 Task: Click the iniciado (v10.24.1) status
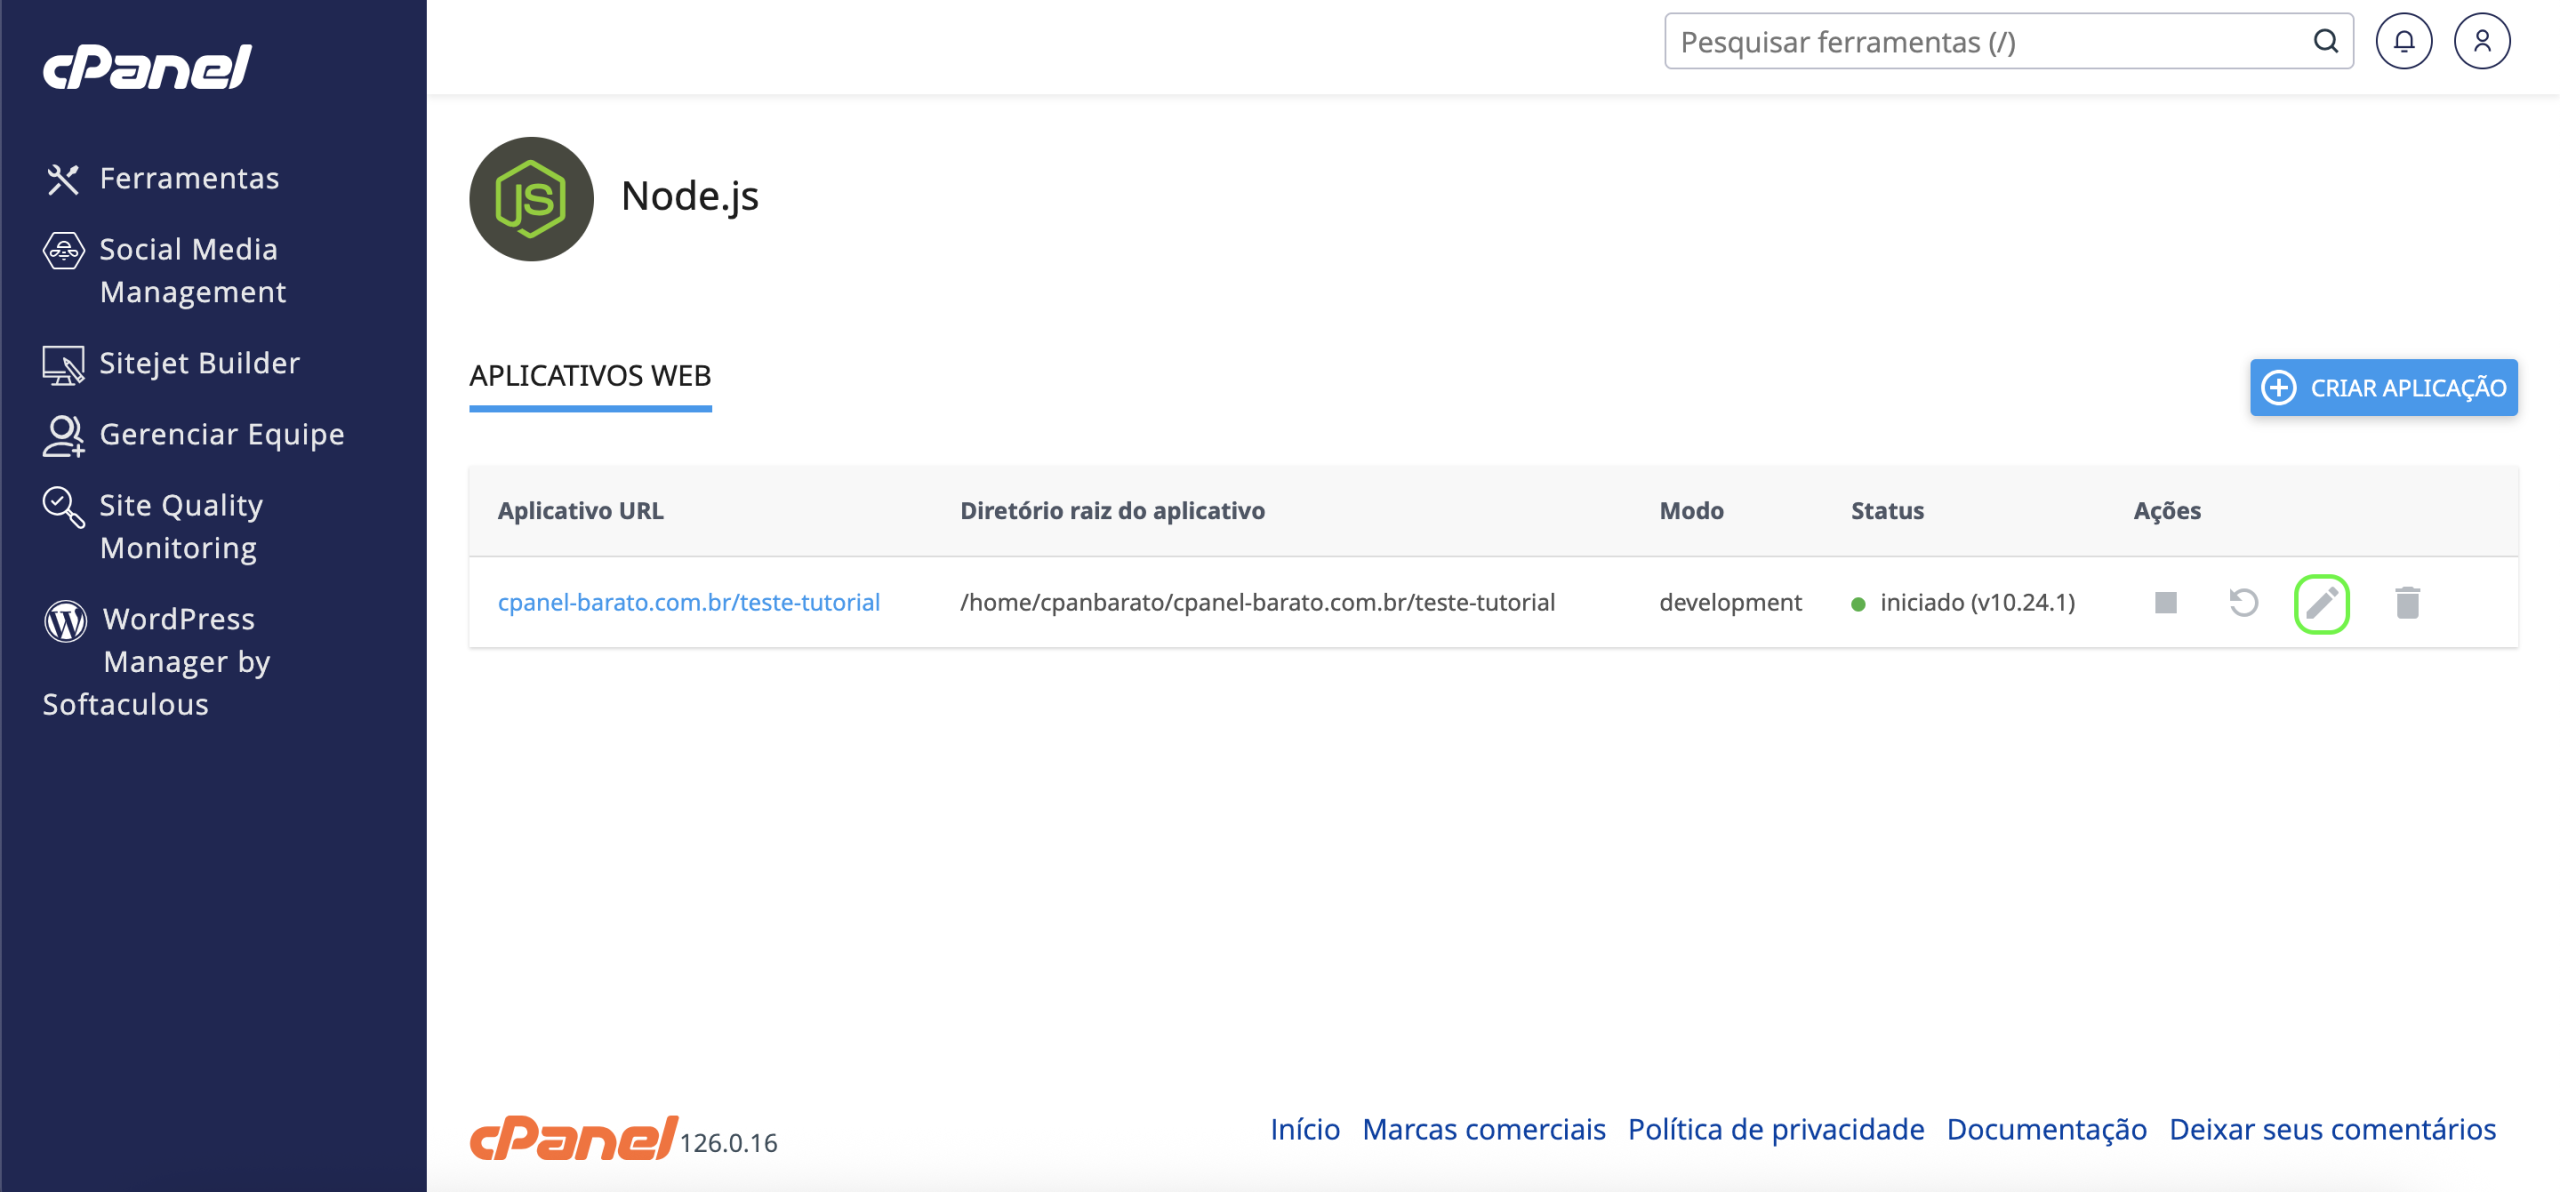1964,602
